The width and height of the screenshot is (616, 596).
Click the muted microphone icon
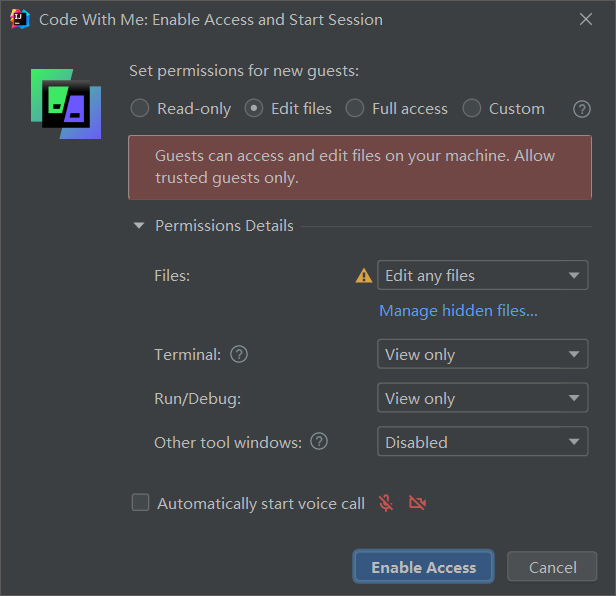386,503
